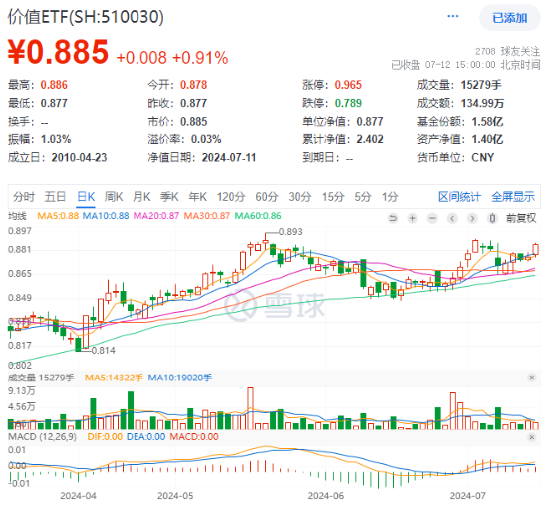Click the MA20:0.87 moving average label
550x505 pixels.
tap(156, 216)
